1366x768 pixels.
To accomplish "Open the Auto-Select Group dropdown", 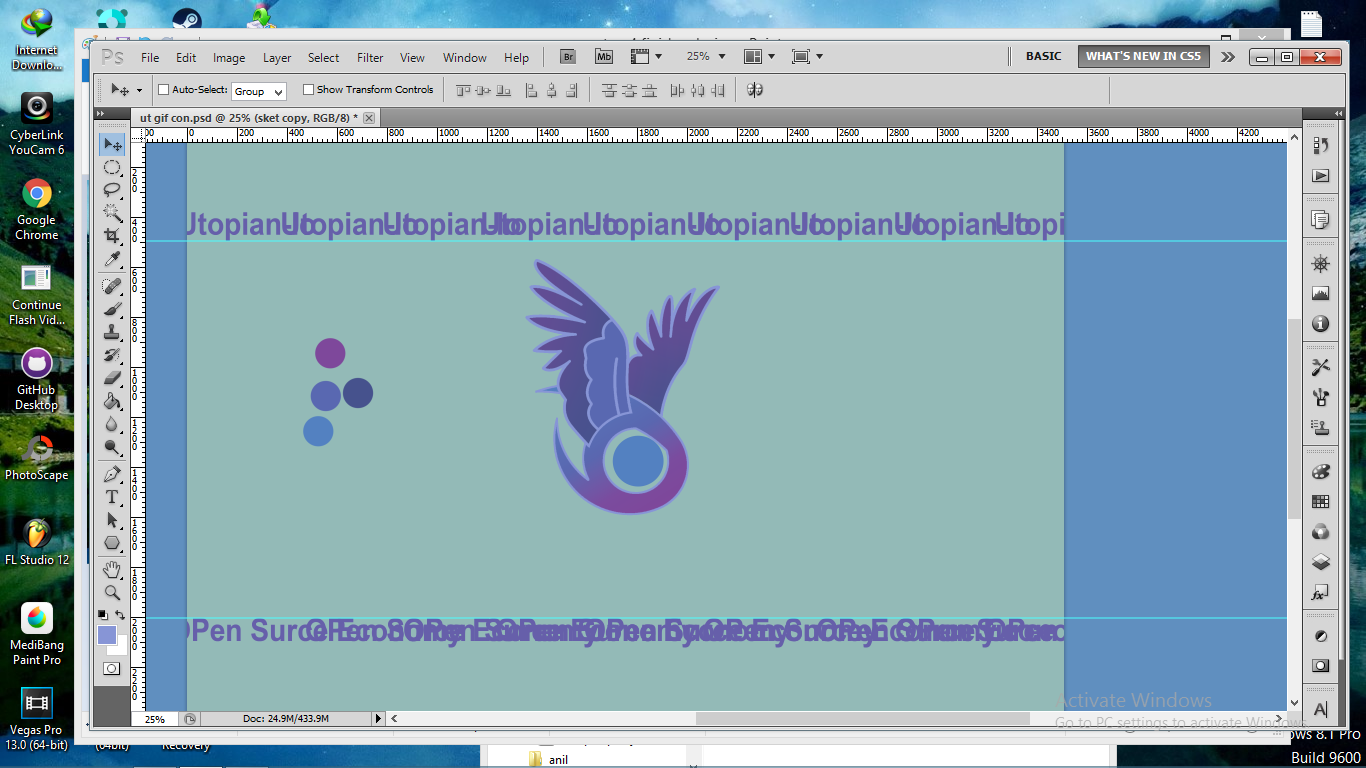I will [x=259, y=91].
